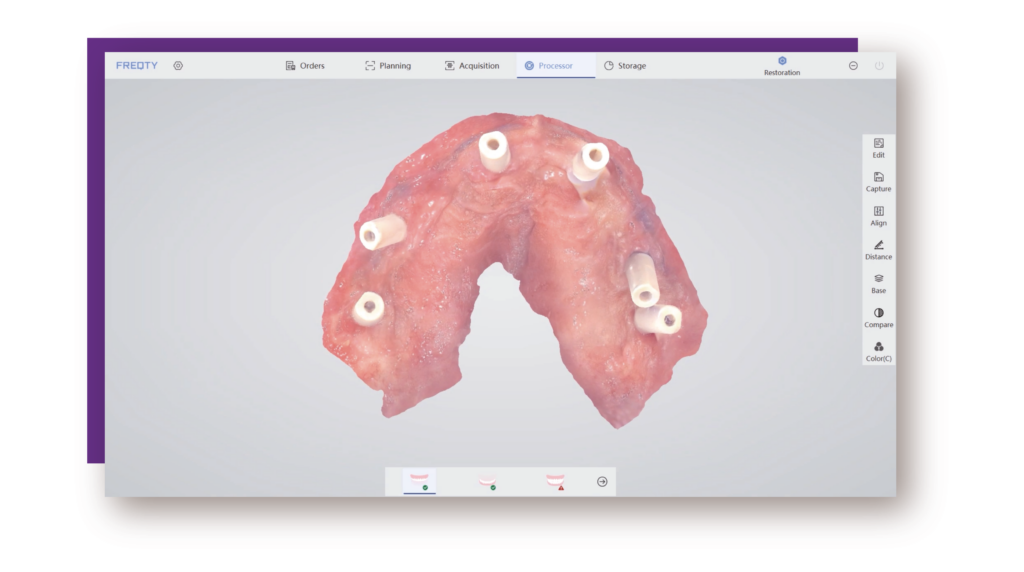Select the first upper jaw scan thumbnail
This screenshot has height=572, width=1024.
[419, 482]
